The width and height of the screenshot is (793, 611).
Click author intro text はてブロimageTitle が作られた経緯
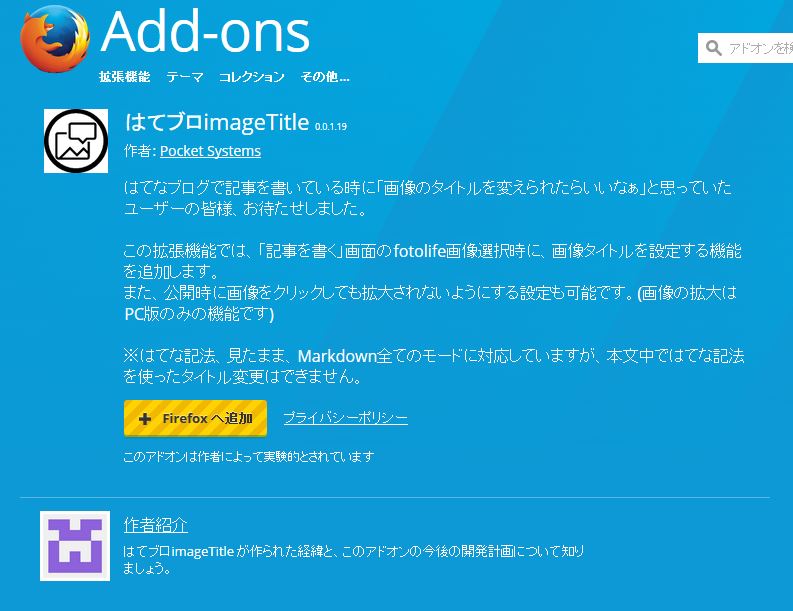point(354,559)
